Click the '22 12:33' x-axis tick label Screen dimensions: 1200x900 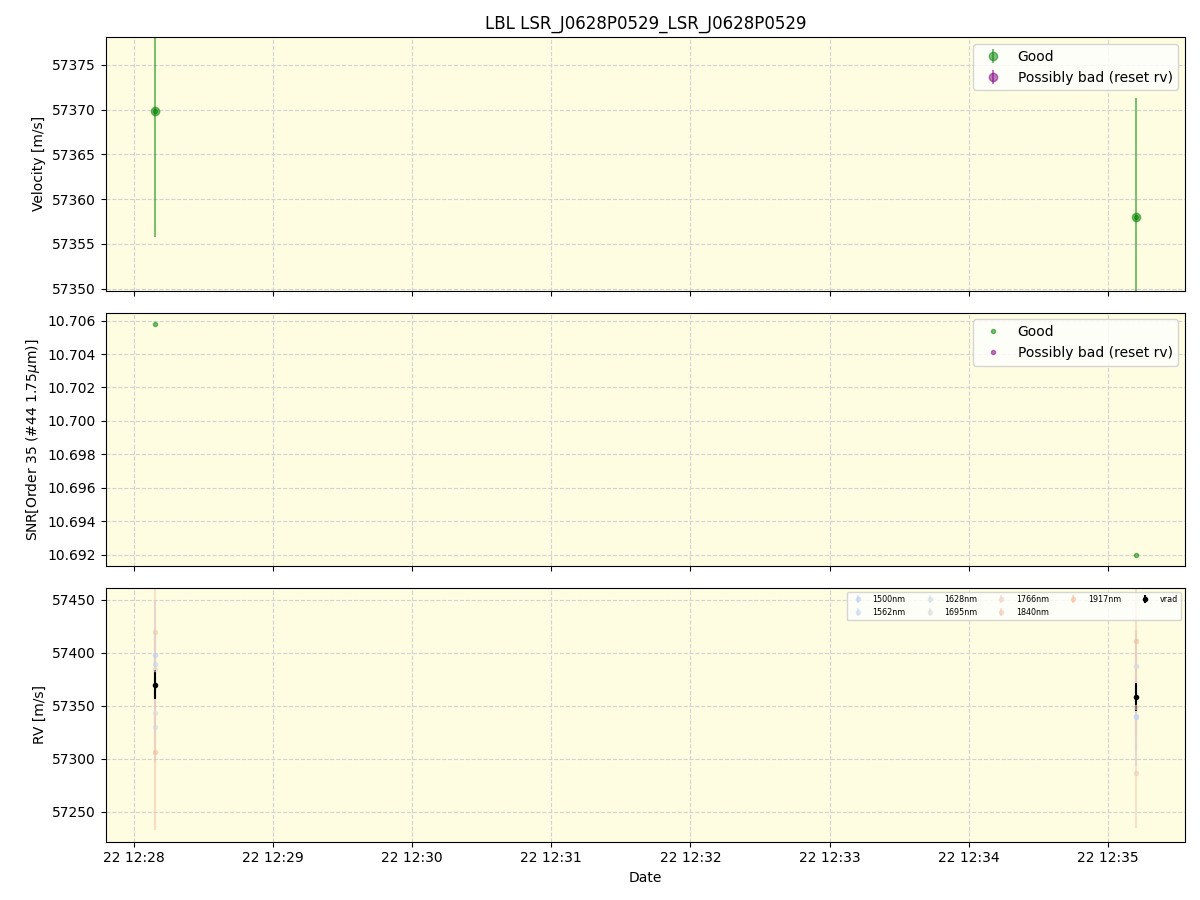coord(829,857)
